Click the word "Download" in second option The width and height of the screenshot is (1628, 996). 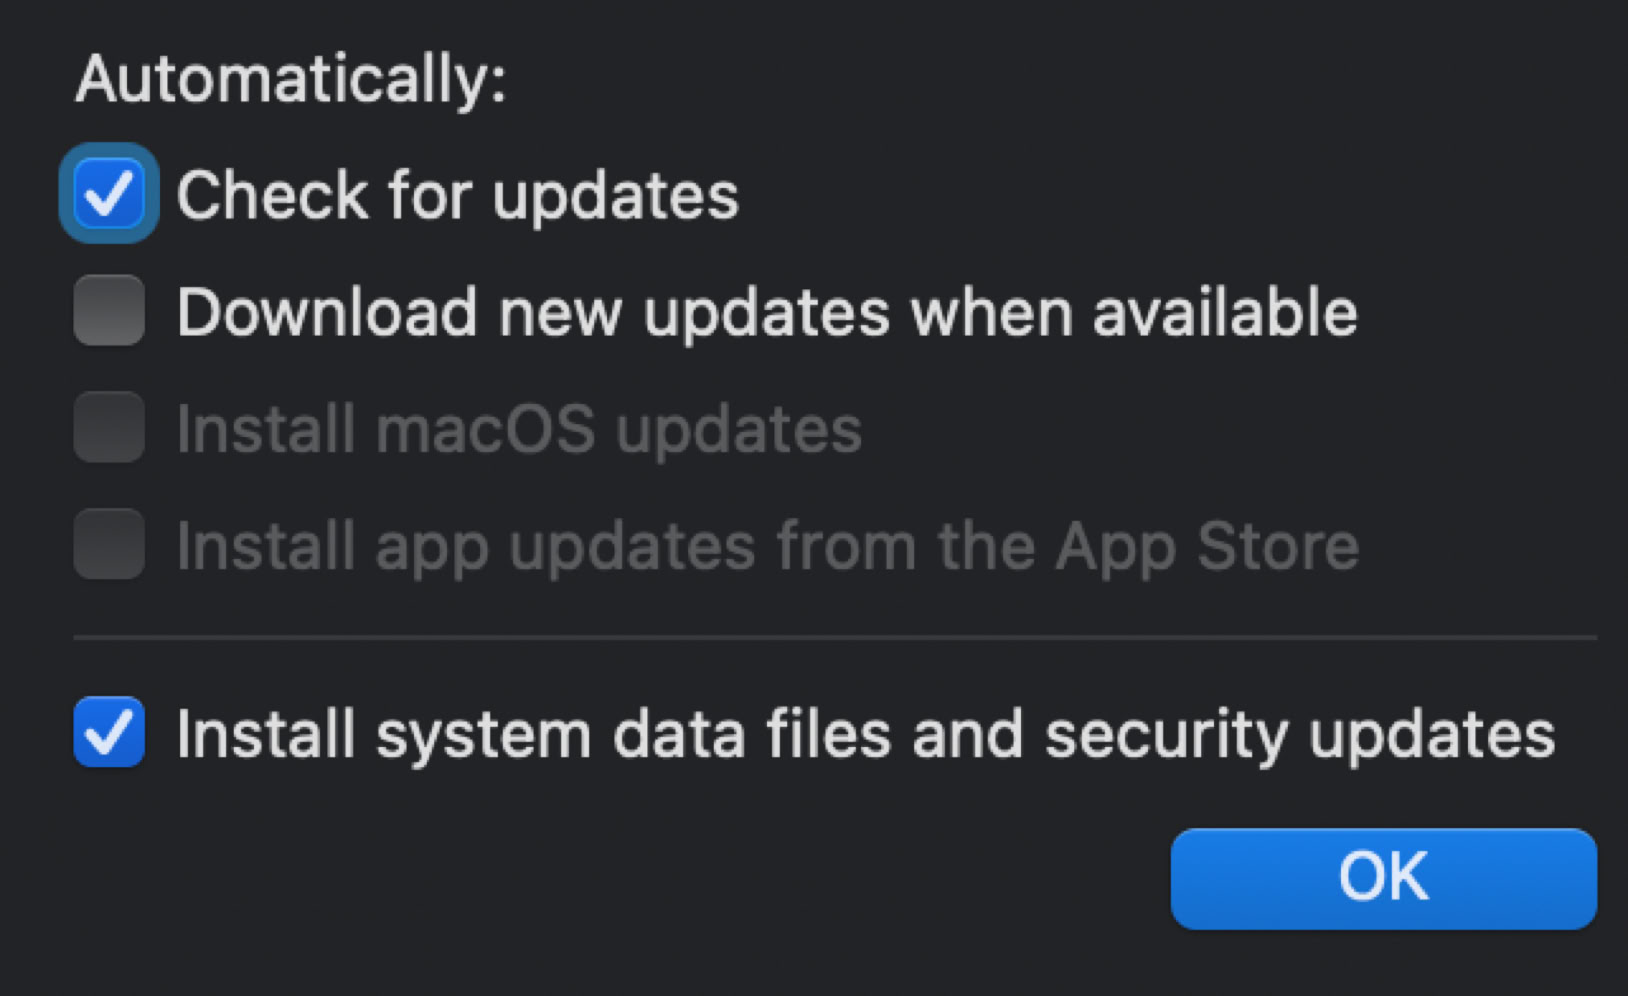tap(327, 312)
